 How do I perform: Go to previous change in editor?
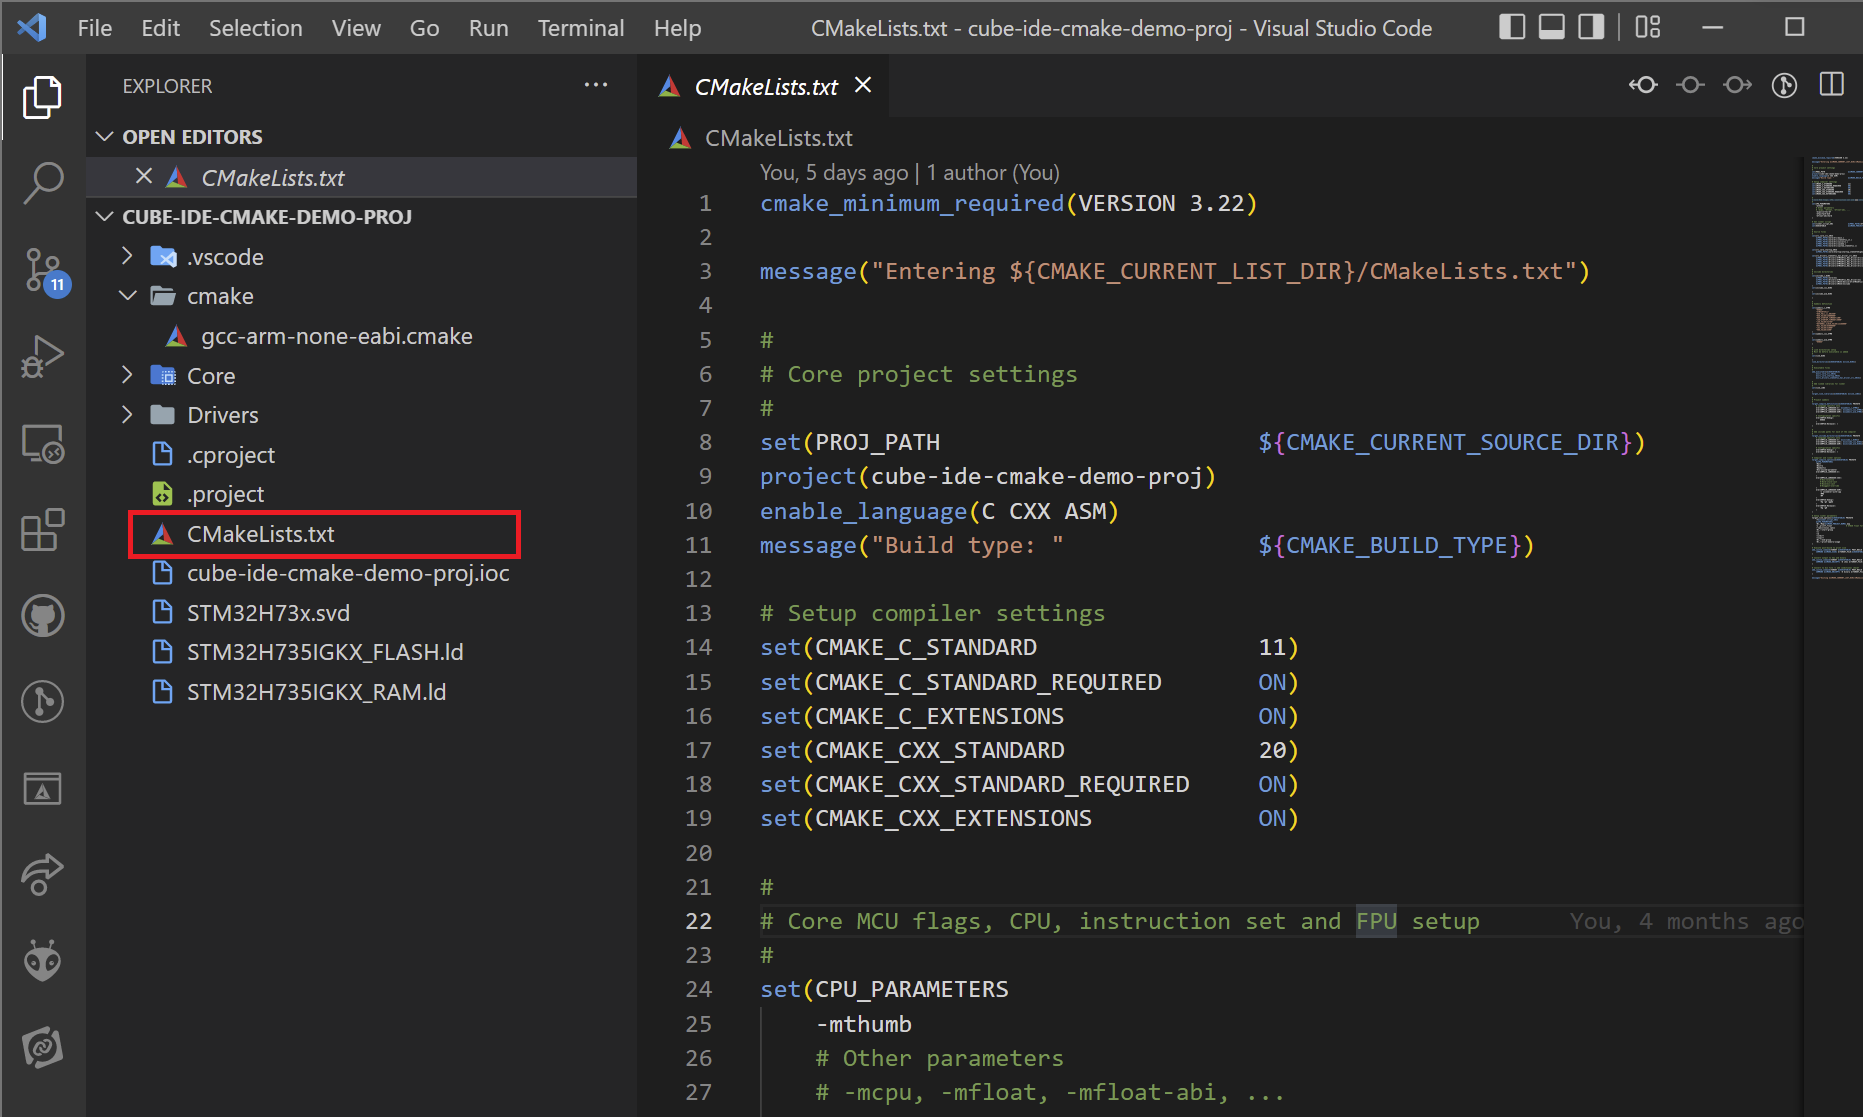[1643, 86]
